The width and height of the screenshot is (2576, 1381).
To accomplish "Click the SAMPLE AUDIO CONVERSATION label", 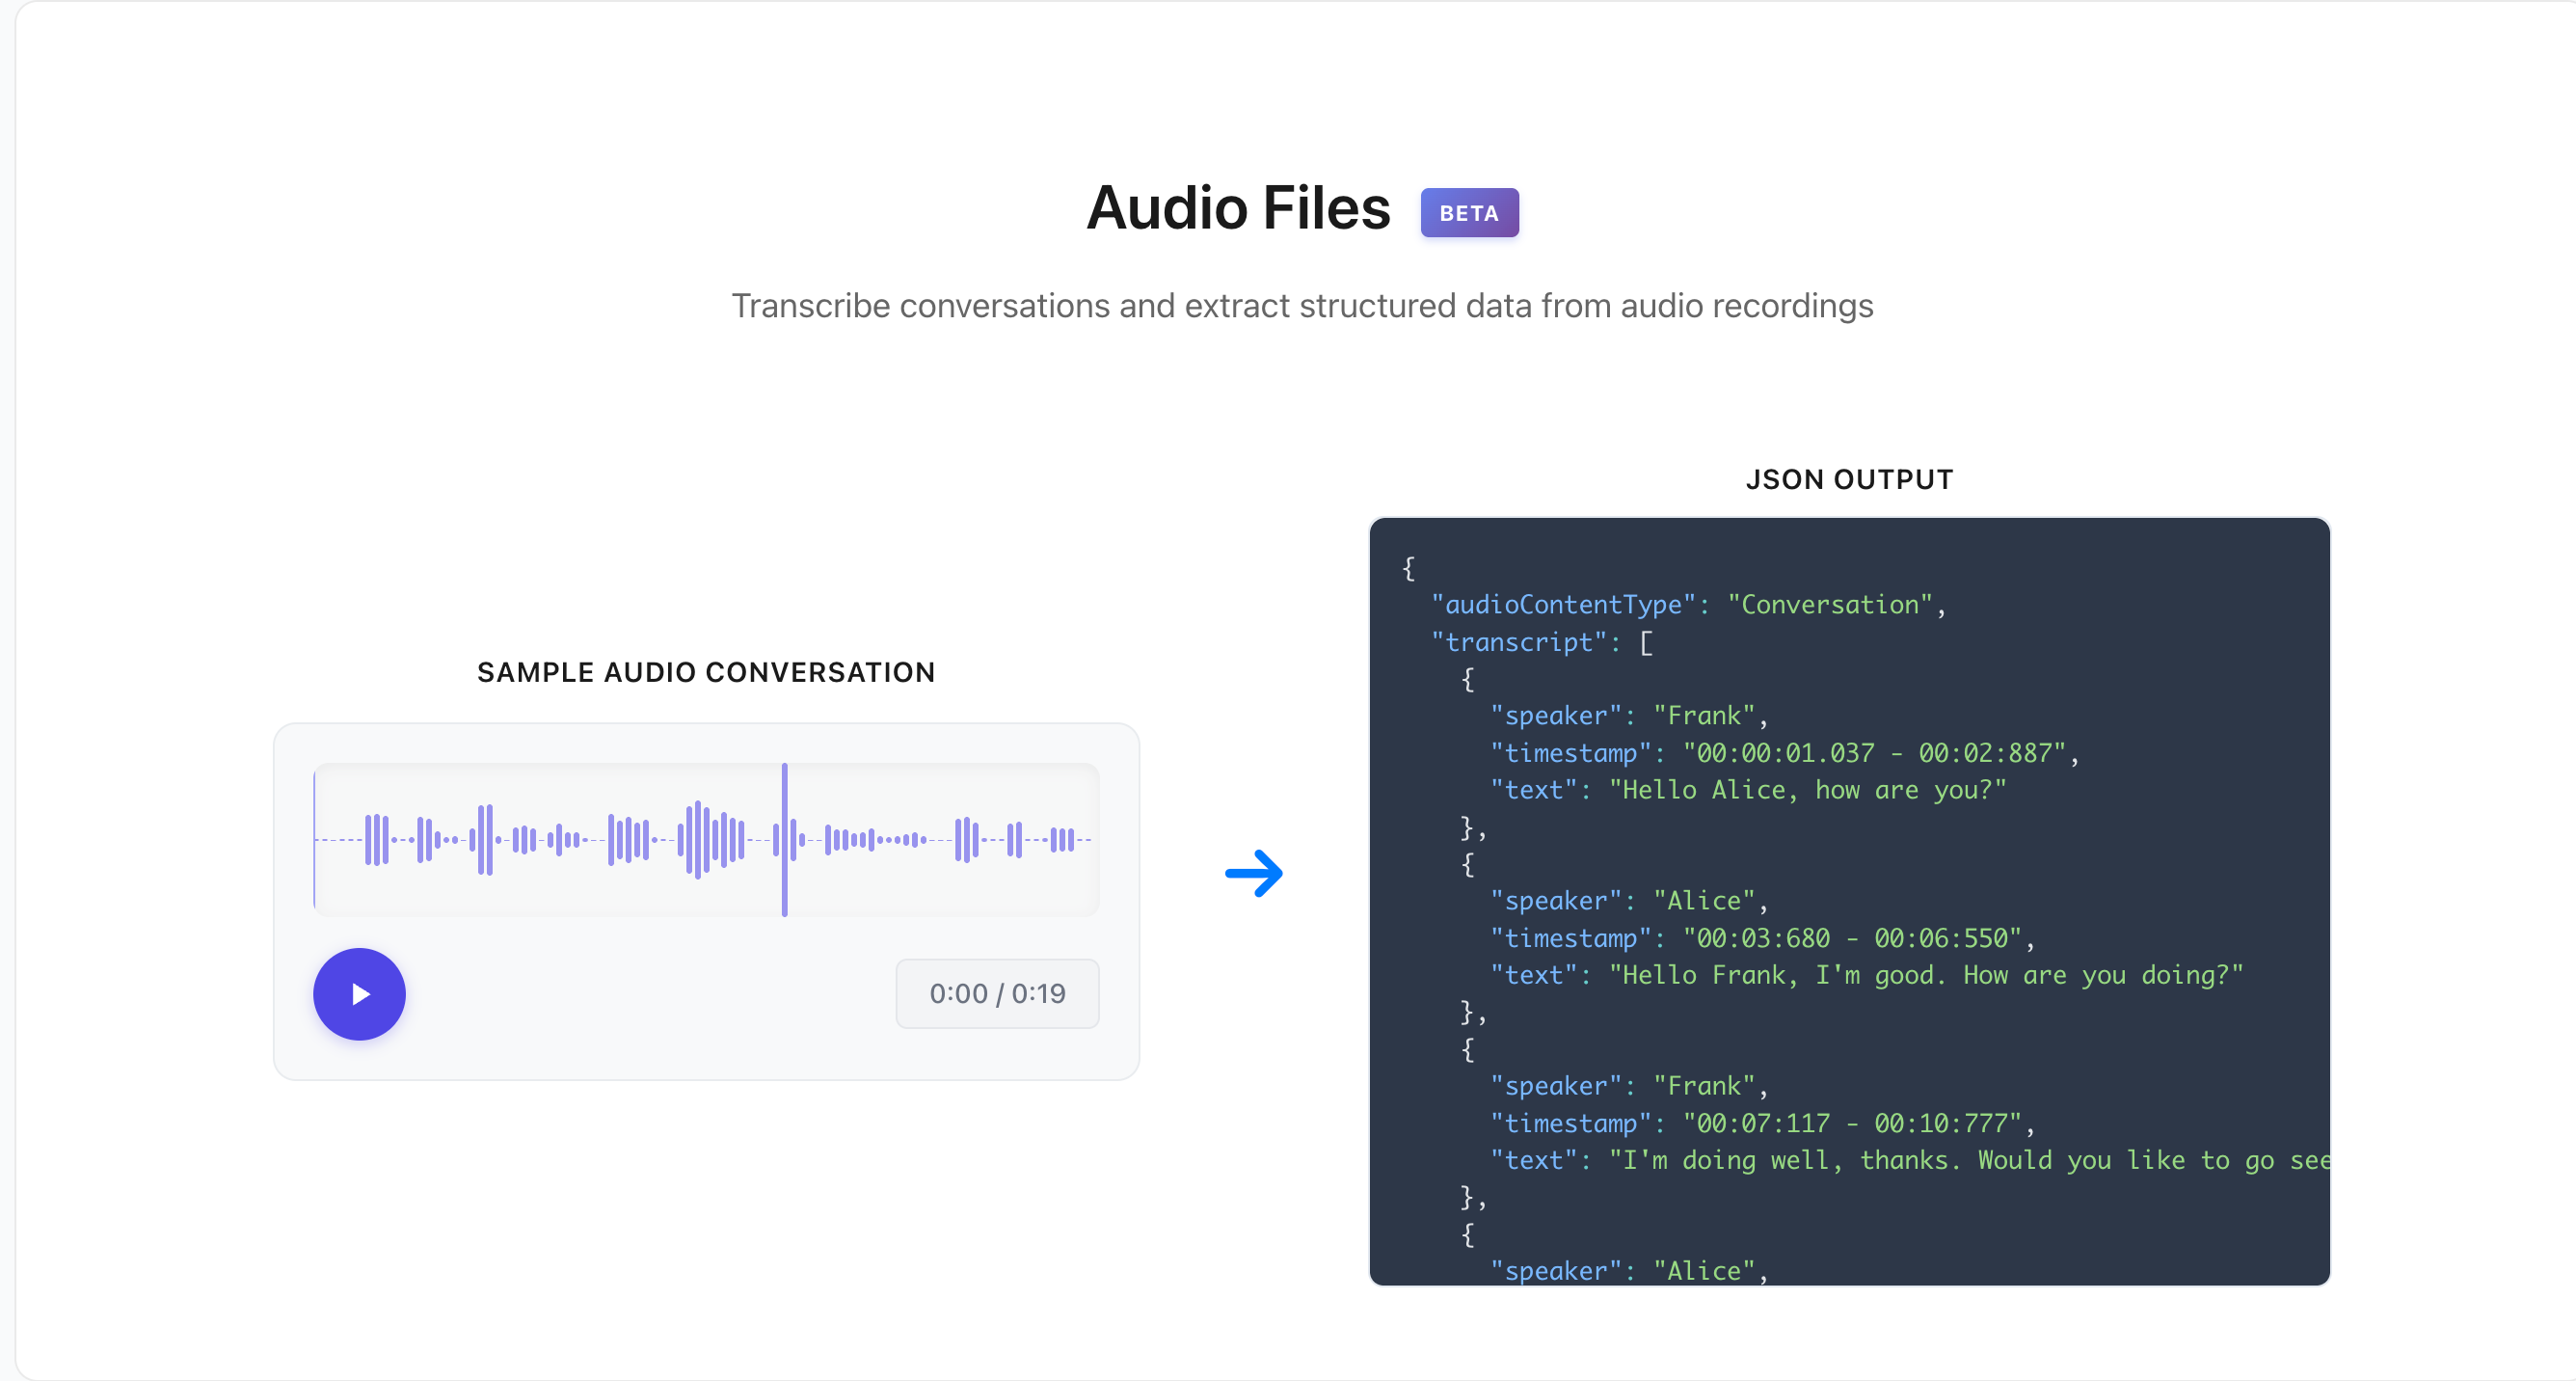I will click(706, 672).
